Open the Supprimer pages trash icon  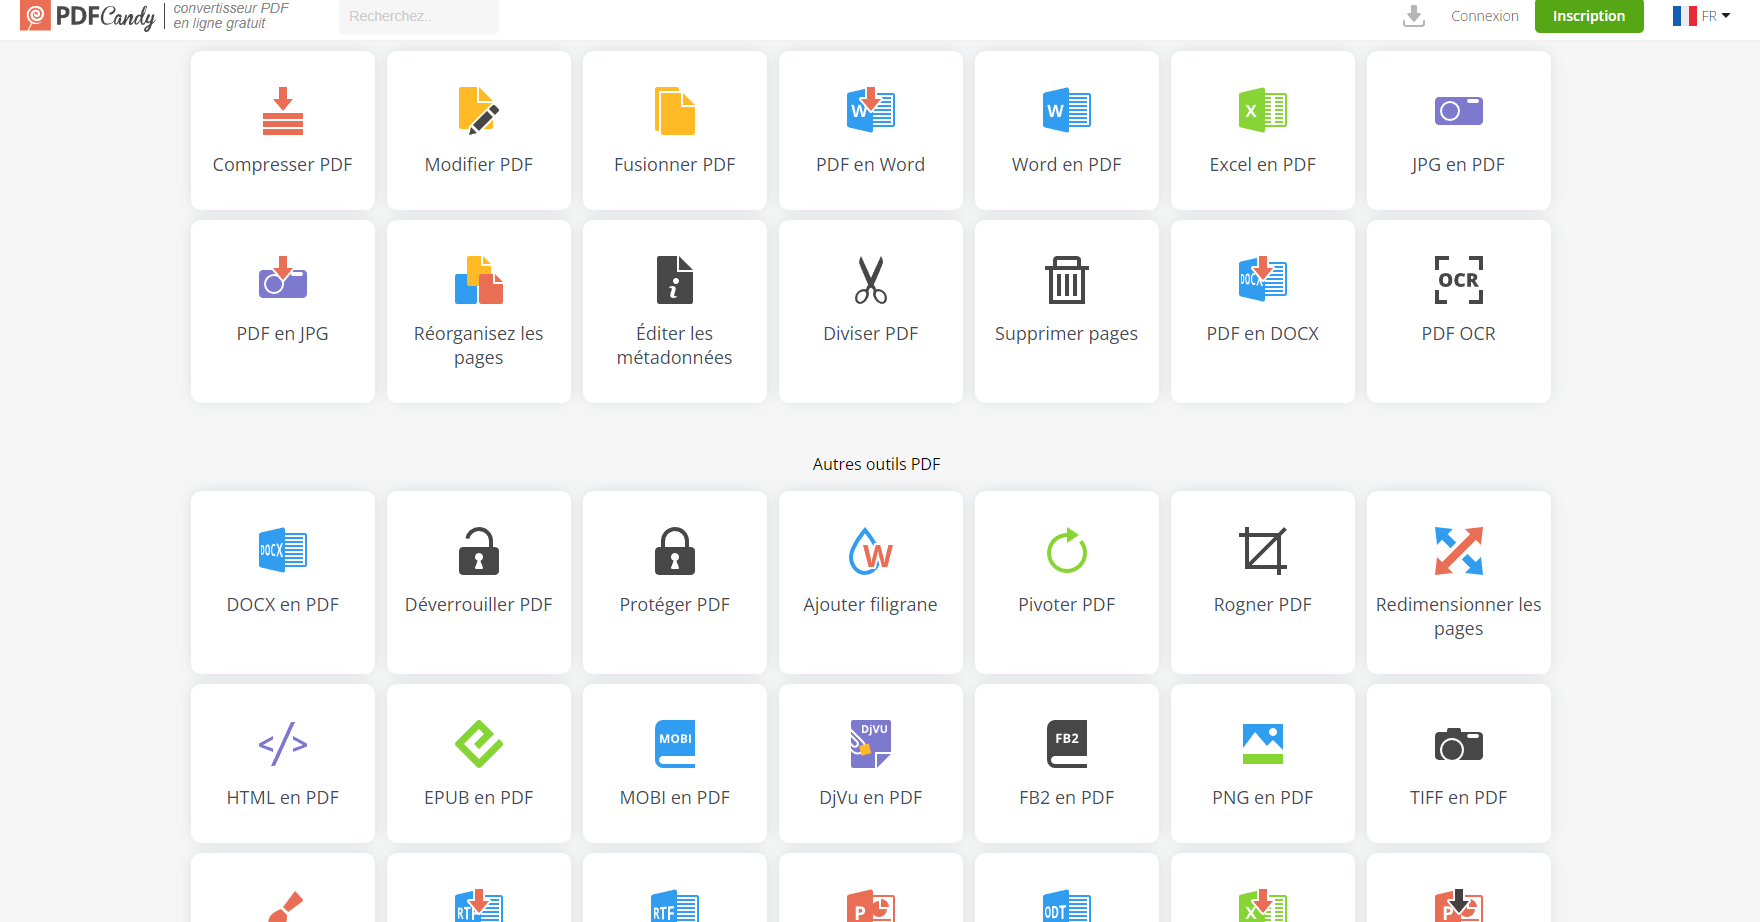tap(1066, 281)
